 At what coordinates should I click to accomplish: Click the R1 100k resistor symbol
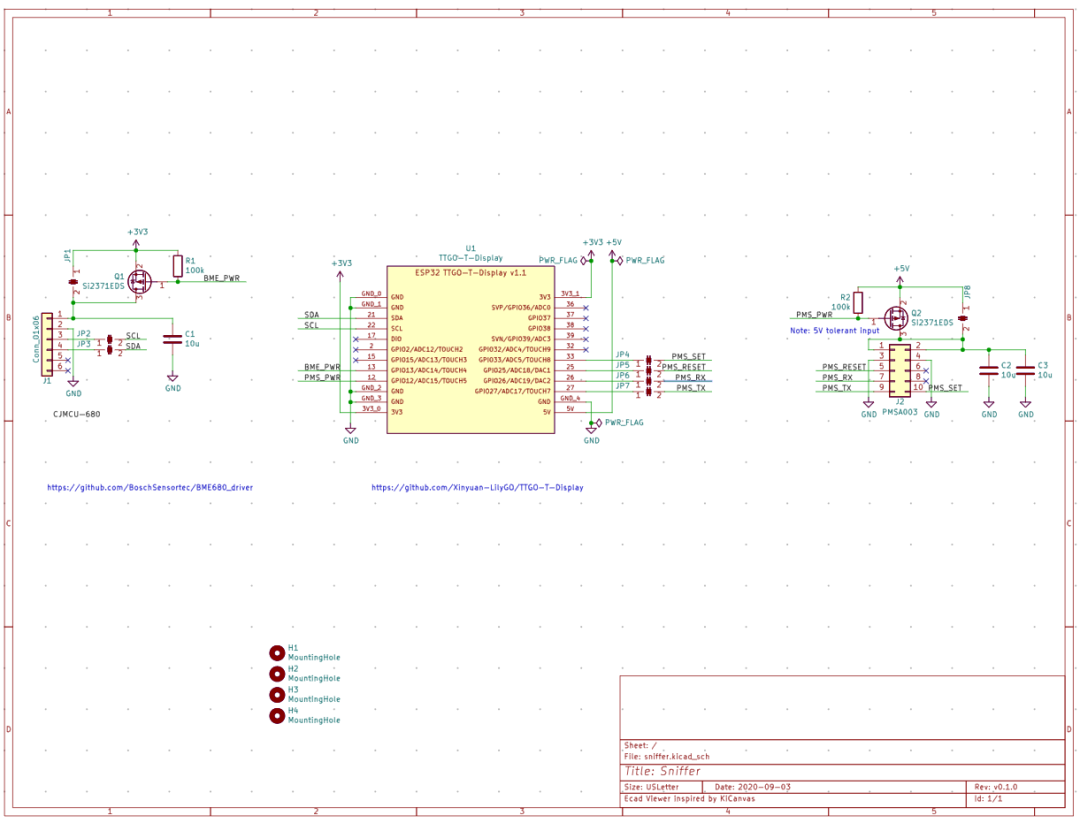click(x=178, y=267)
